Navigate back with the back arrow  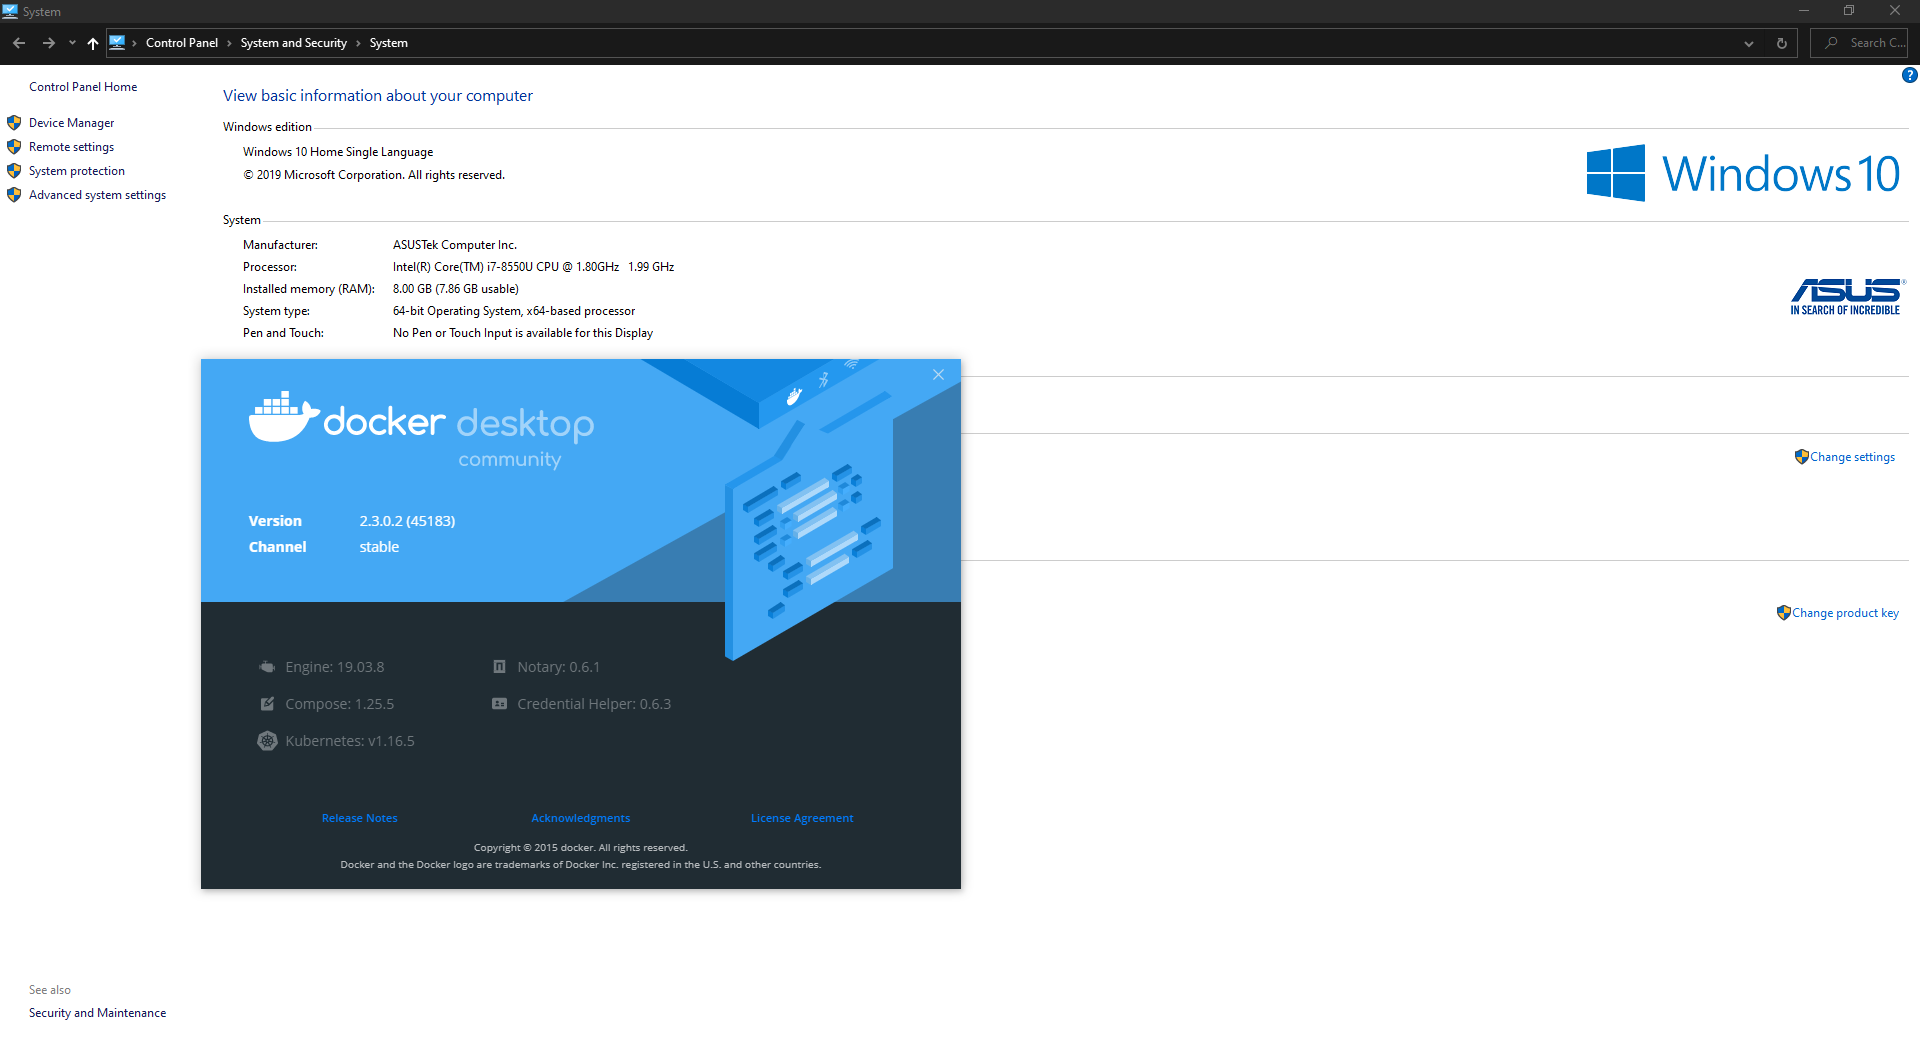(19, 43)
